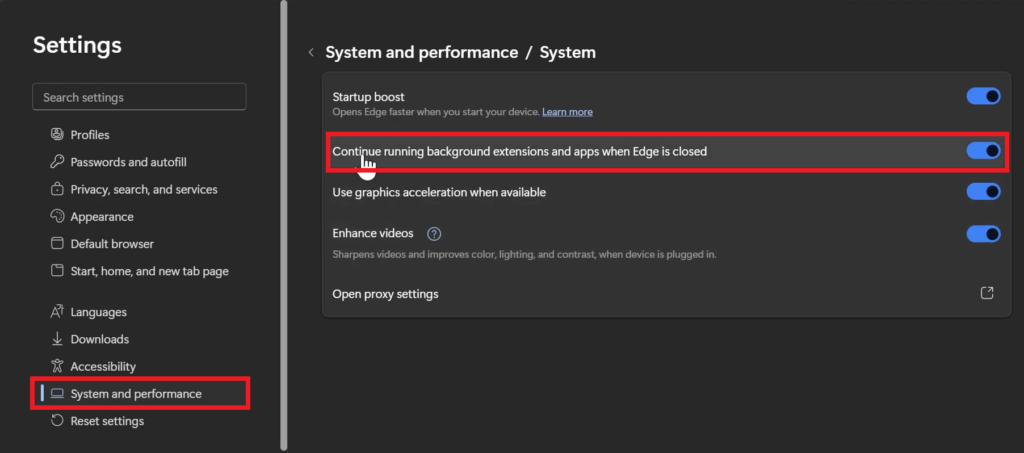Select Reset settings in sidebar
1024x453 pixels.
107,421
